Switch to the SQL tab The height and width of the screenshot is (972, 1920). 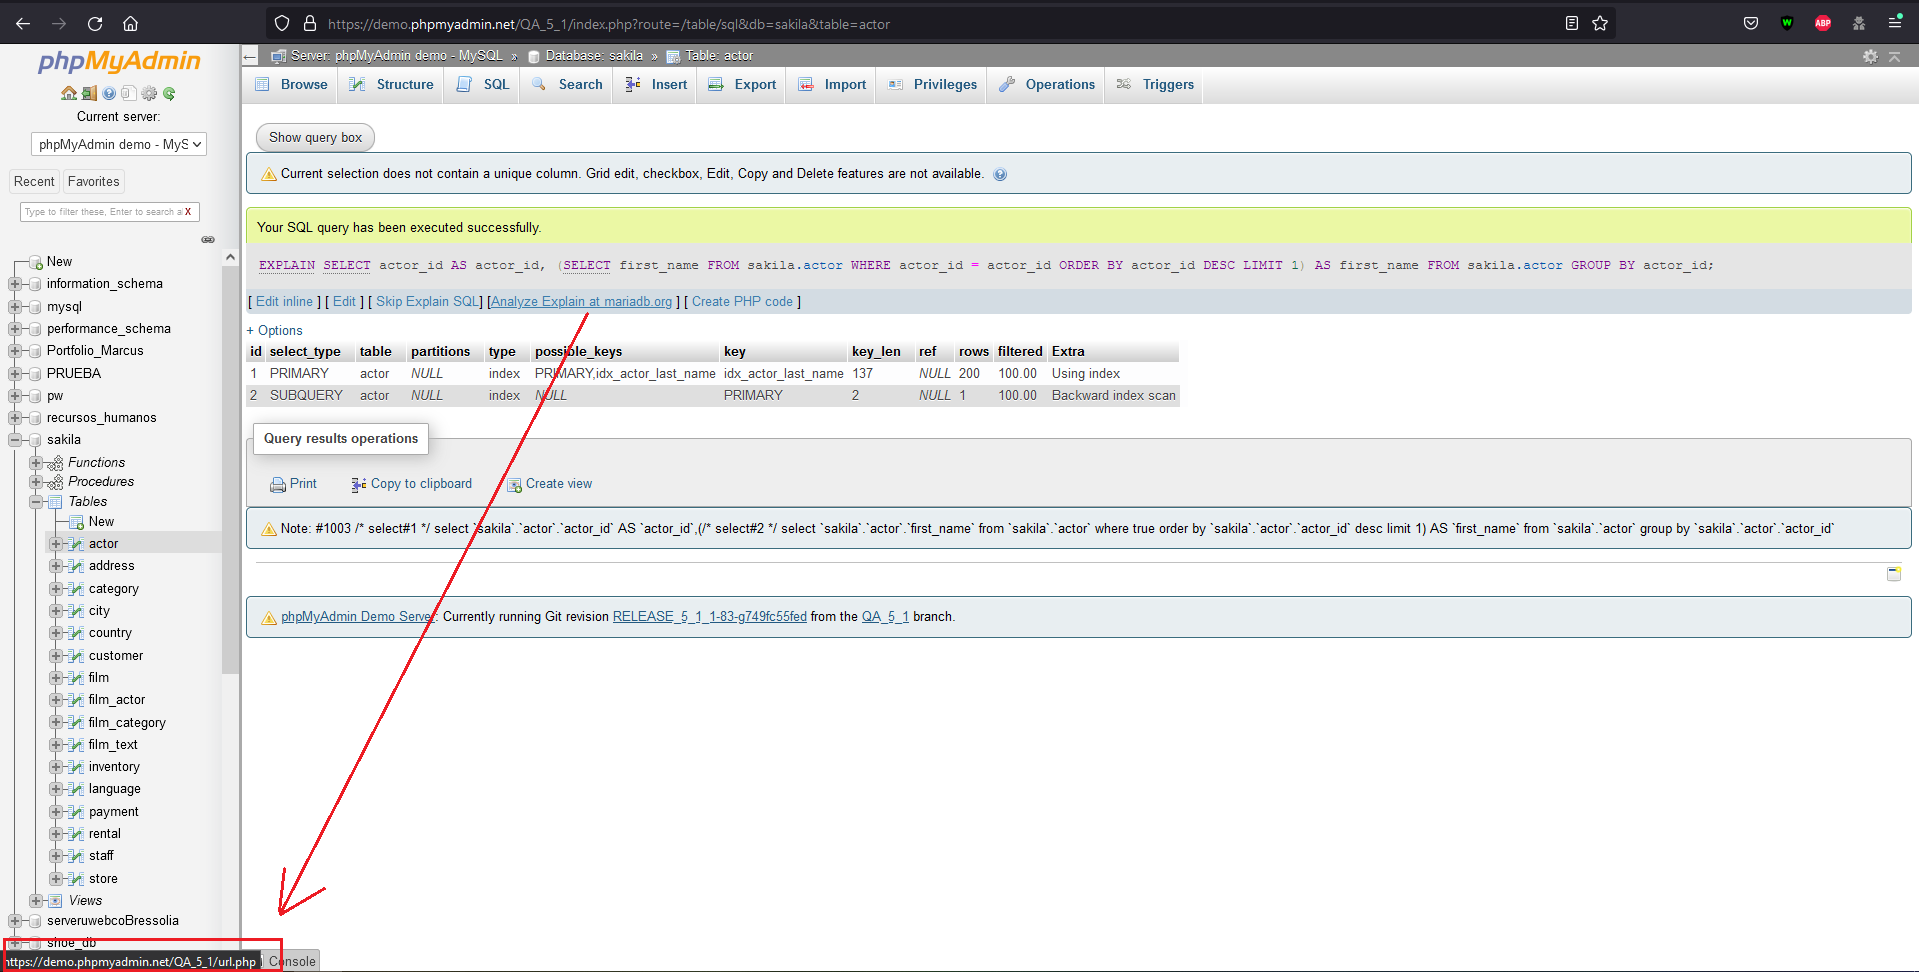pos(481,85)
